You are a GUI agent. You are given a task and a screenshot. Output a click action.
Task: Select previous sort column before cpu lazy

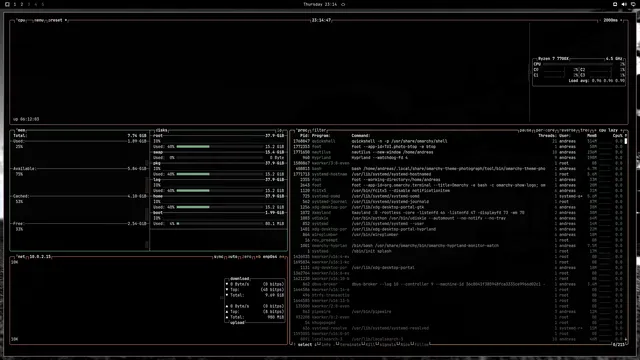pyautogui.click(x=595, y=130)
